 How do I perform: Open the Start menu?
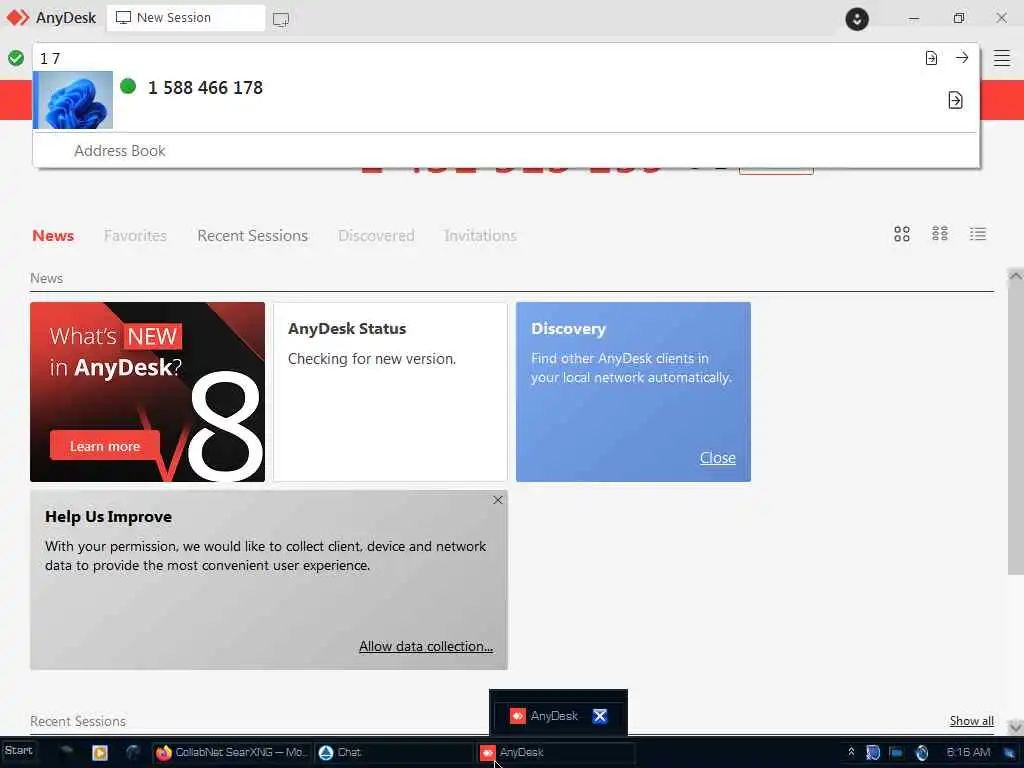coord(18,751)
